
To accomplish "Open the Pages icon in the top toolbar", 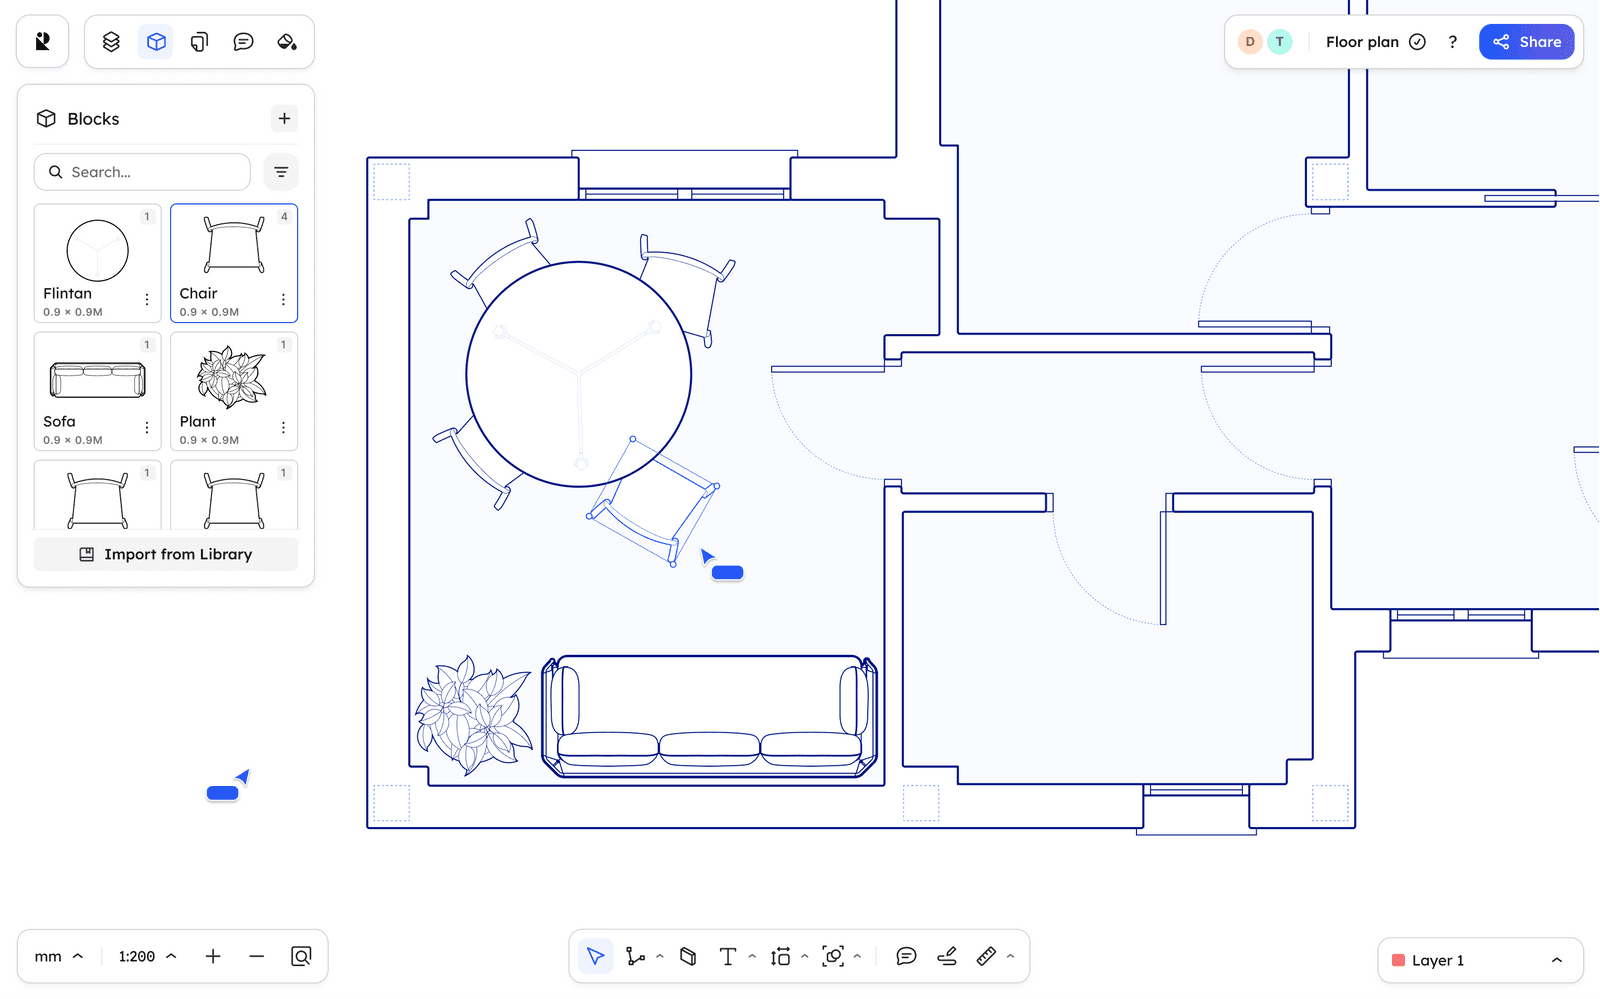I will point(199,41).
